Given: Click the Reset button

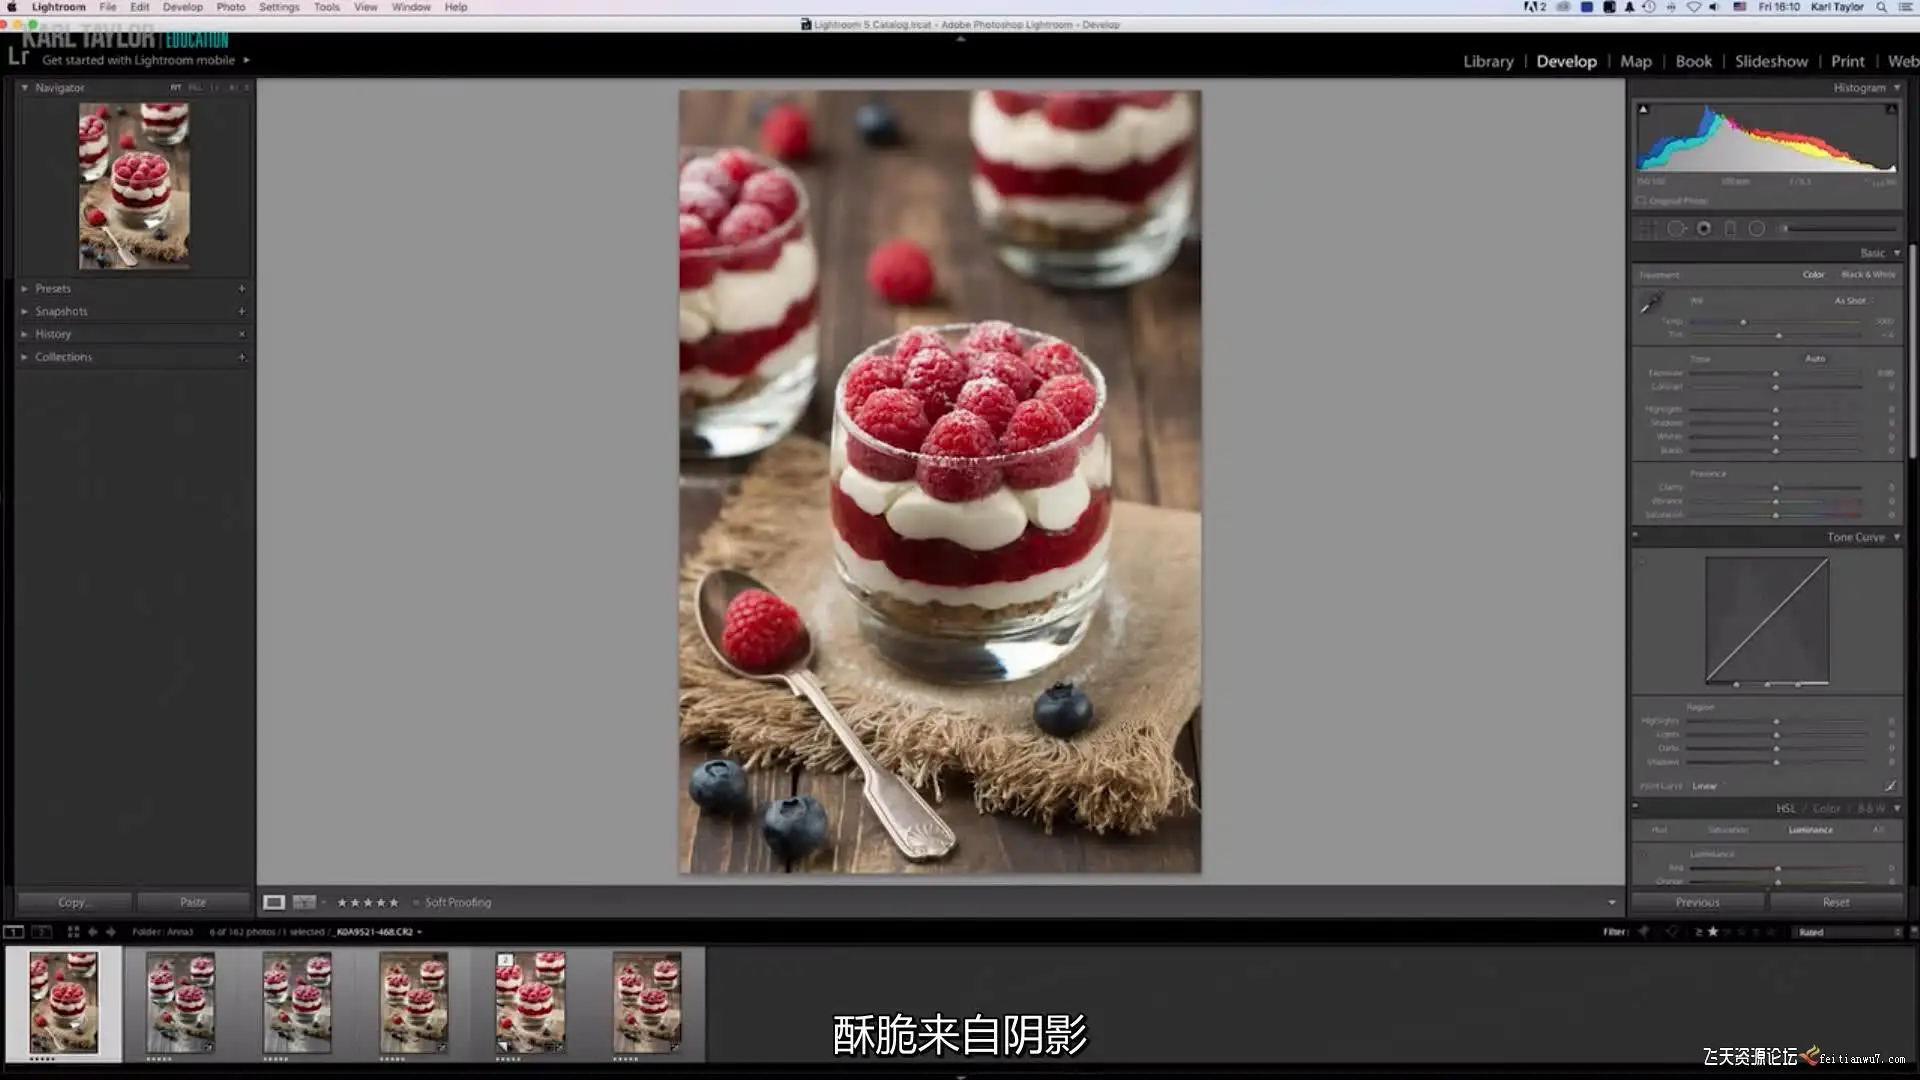Looking at the screenshot, I should (1835, 902).
